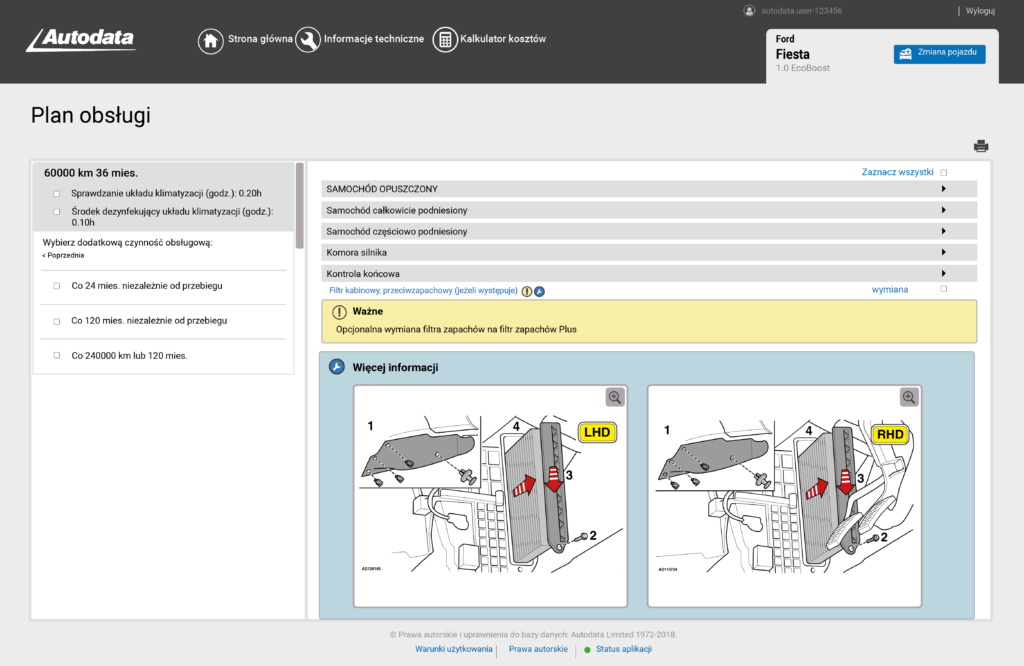Click the Wyloguj link
1024x666 pixels.
coord(980,11)
